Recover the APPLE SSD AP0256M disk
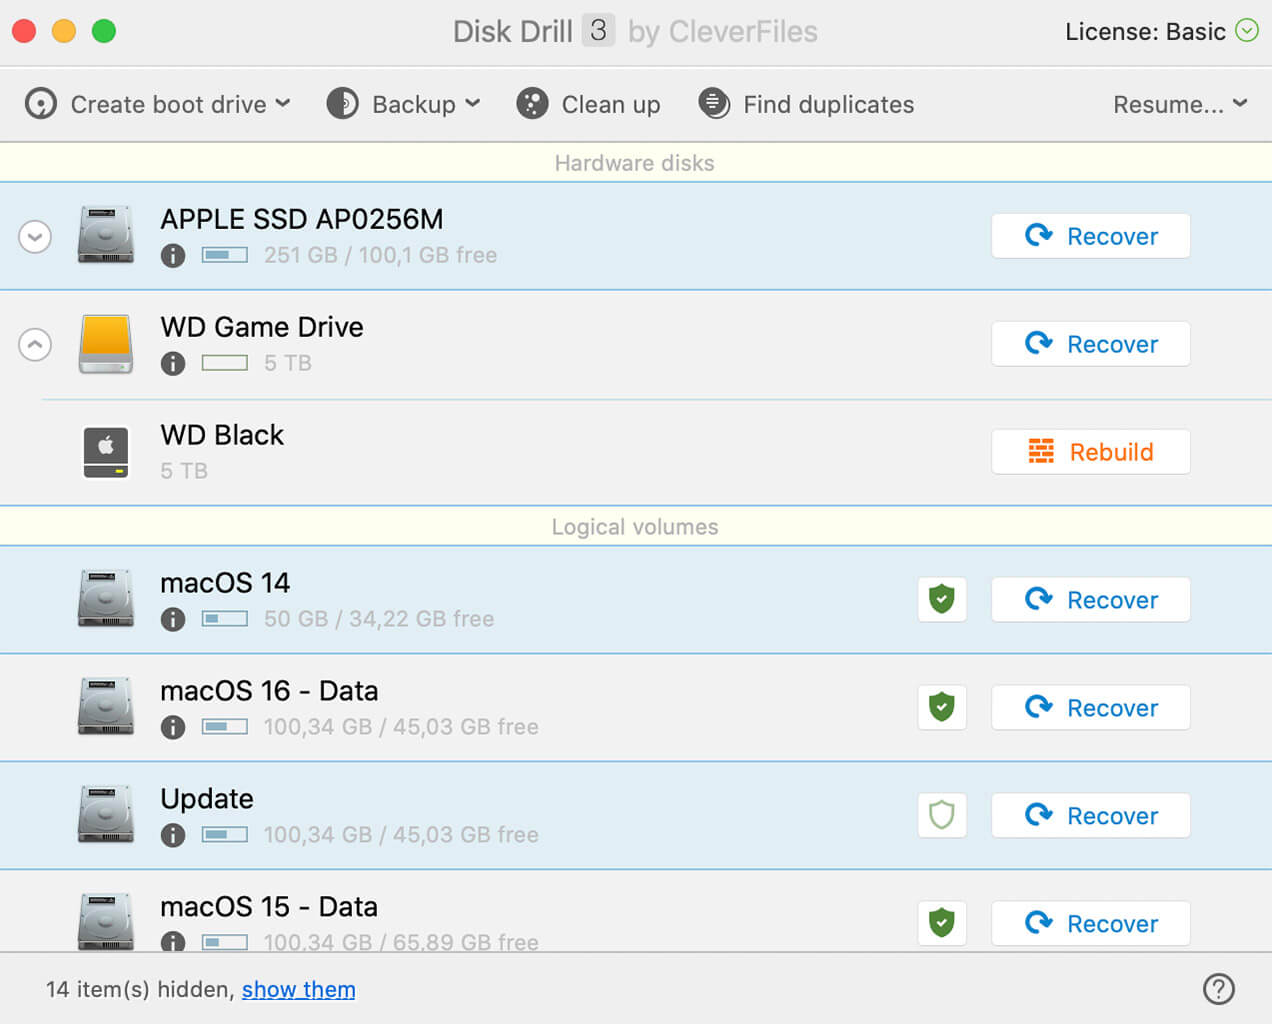1272x1024 pixels. coord(1091,236)
